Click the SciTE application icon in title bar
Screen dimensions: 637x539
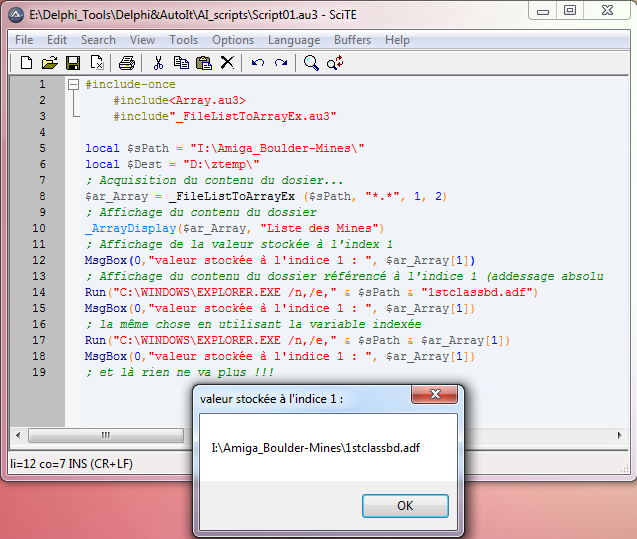(16, 15)
